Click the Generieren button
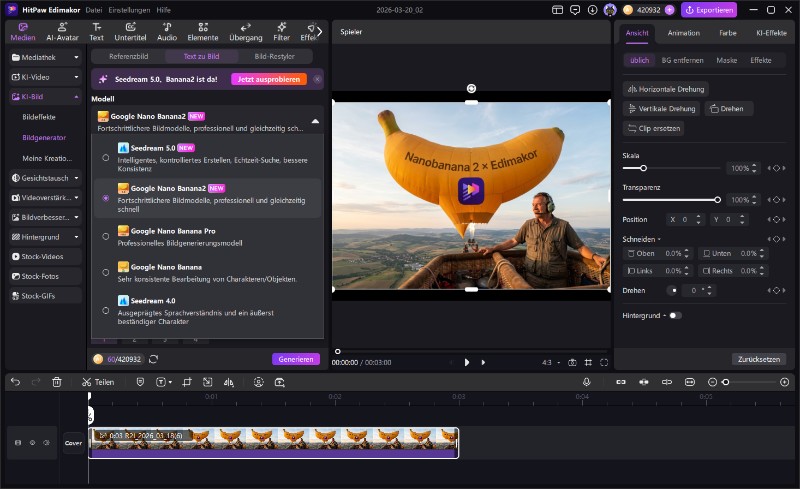 point(296,359)
